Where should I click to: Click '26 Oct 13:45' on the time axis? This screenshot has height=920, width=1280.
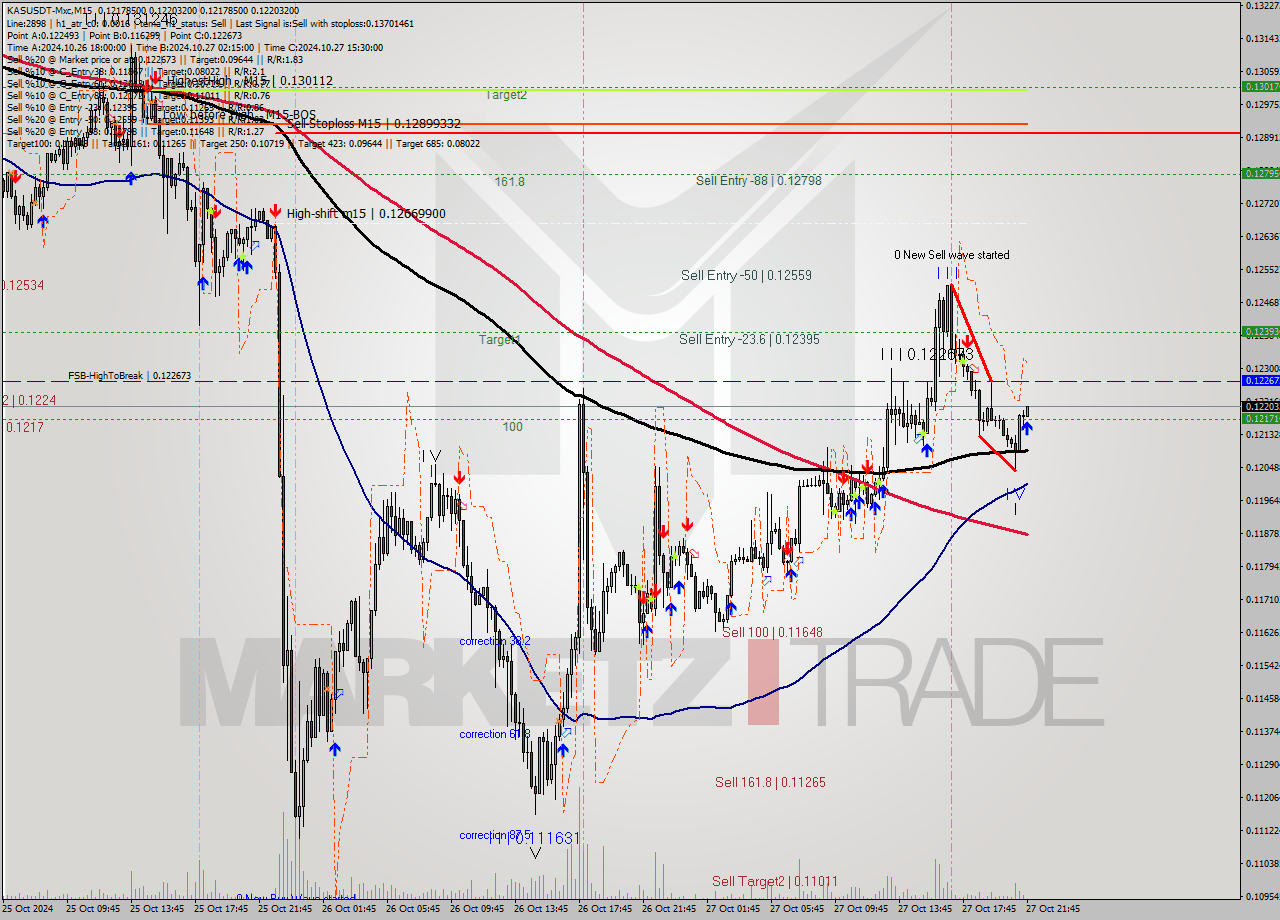click(x=540, y=910)
